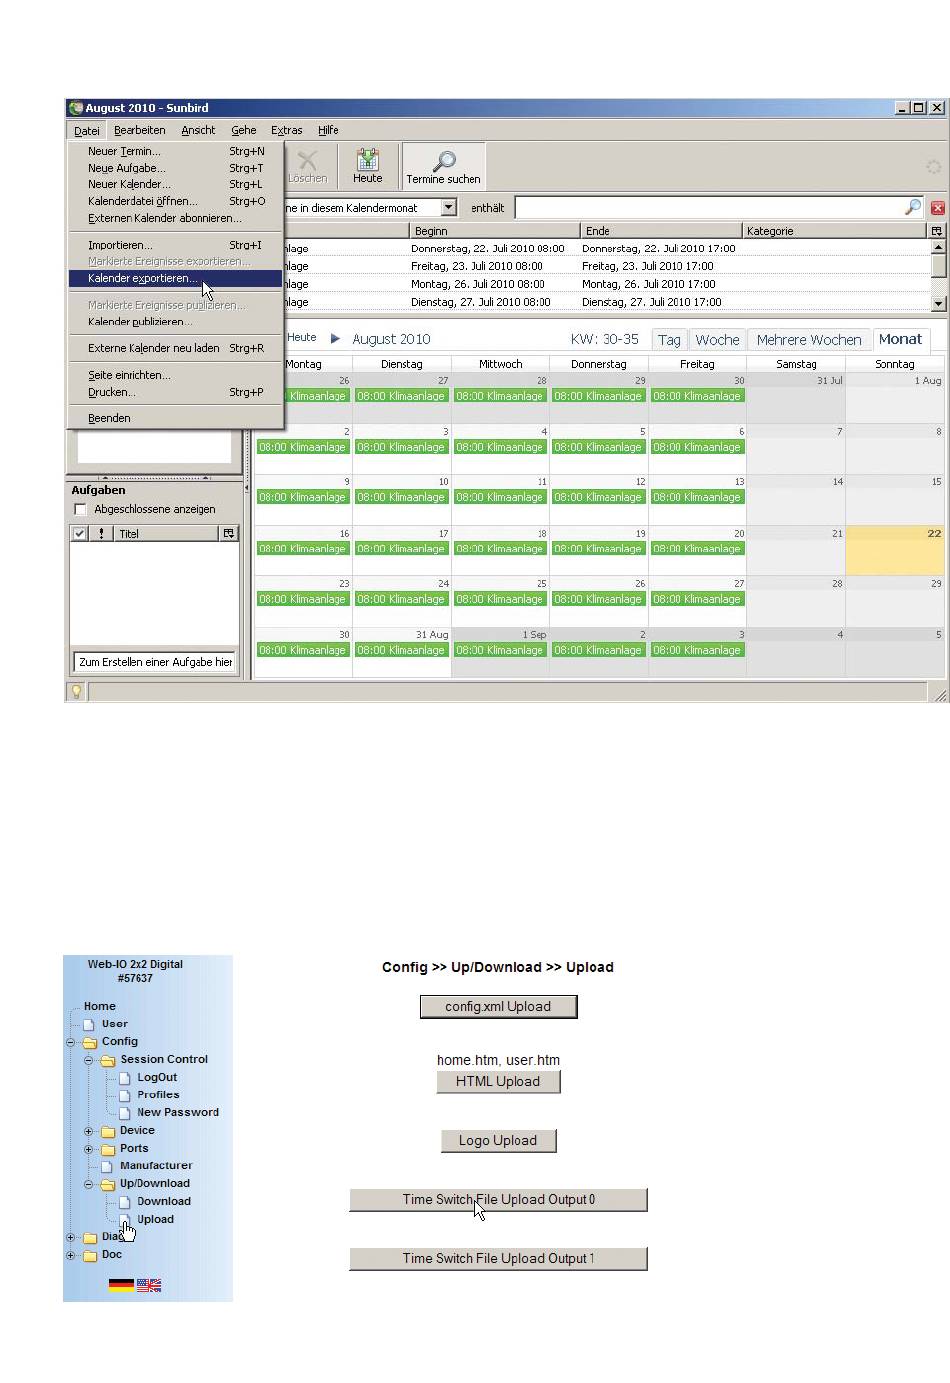Open the column picker of the Aufgaben list
The image size is (950, 1383).
(x=229, y=533)
